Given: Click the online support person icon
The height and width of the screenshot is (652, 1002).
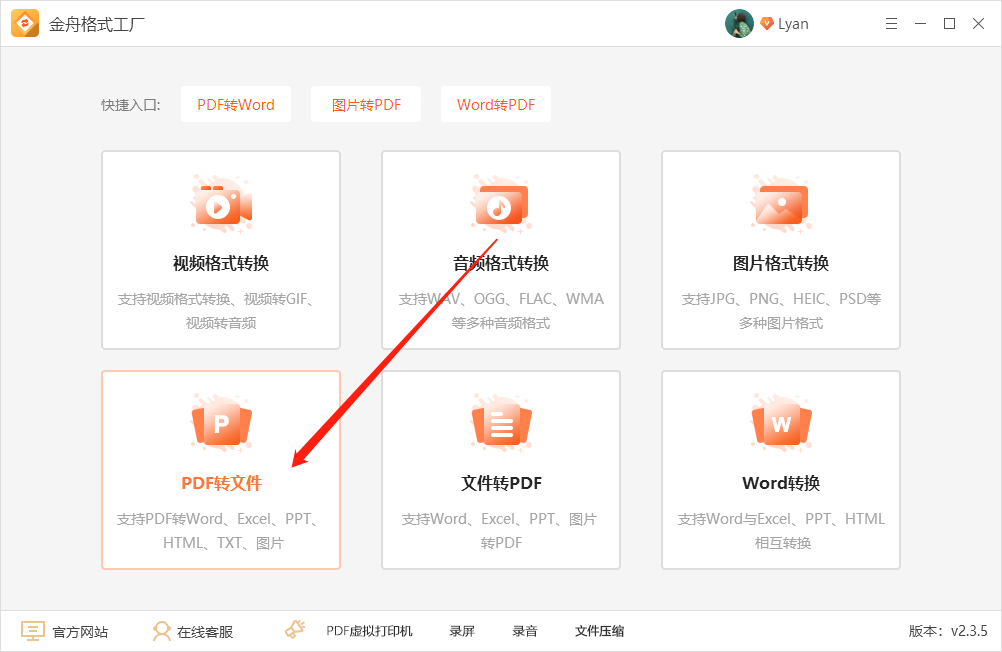Looking at the screenshot, I should click(162, 631).
